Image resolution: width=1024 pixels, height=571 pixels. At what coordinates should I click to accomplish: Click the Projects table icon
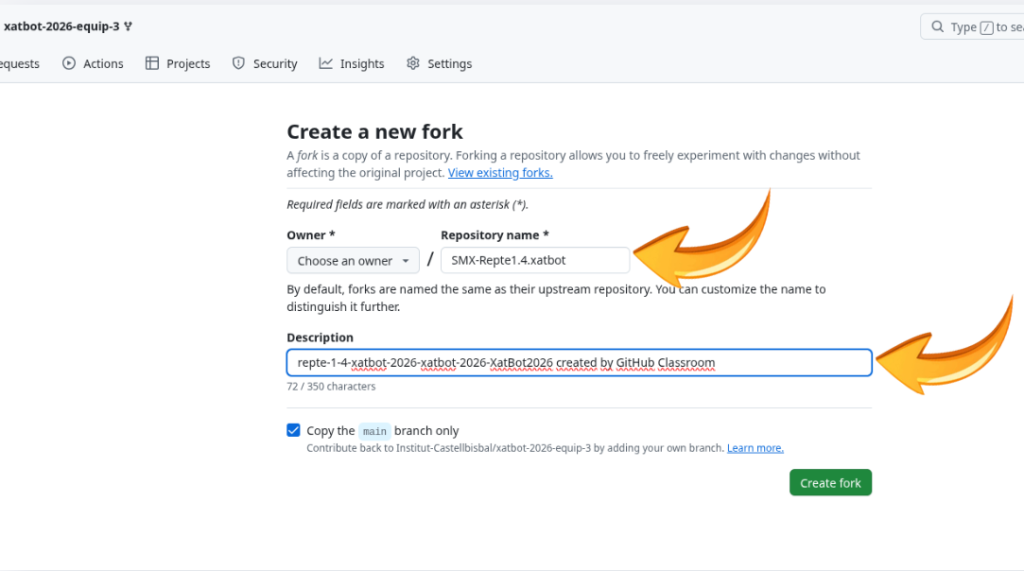[152, 63]
